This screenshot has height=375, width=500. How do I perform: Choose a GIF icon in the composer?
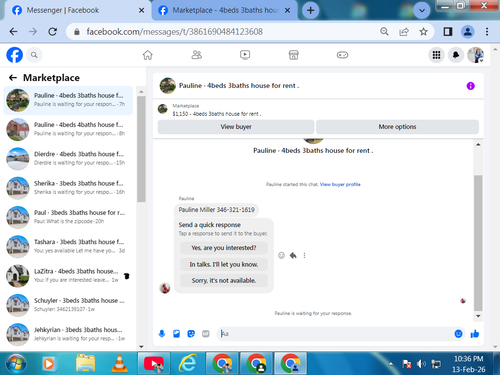(x=206, y=334)
